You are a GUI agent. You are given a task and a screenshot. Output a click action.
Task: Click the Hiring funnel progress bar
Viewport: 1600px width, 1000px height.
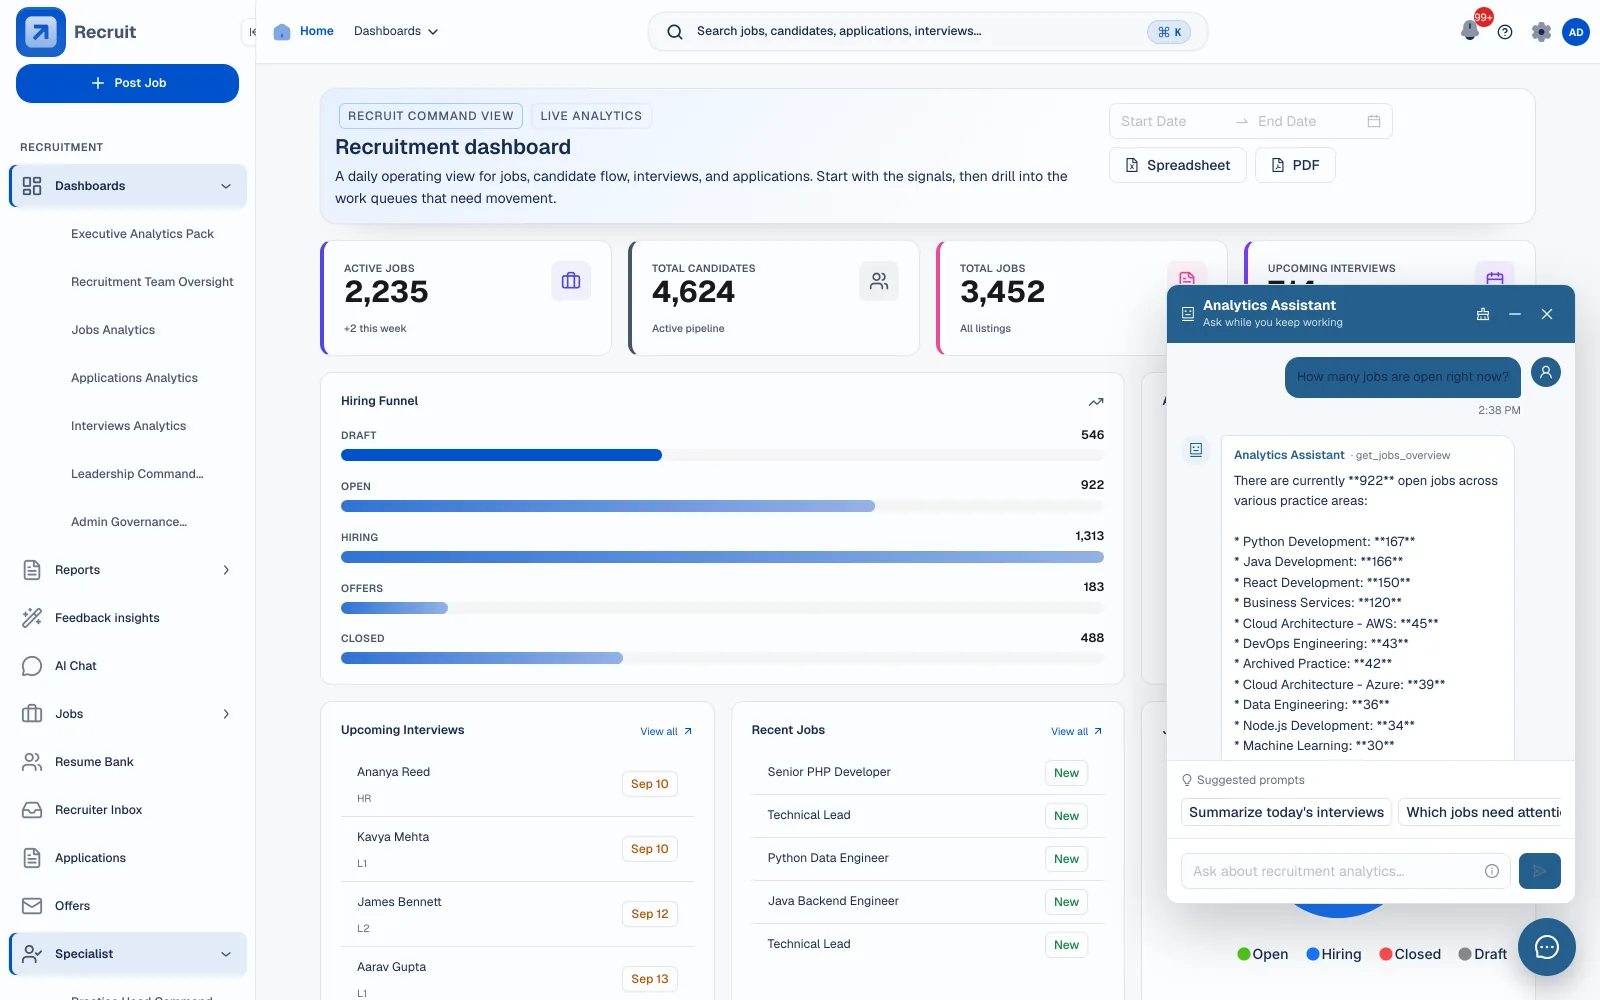pyautogui.click(x=722, y=557)
